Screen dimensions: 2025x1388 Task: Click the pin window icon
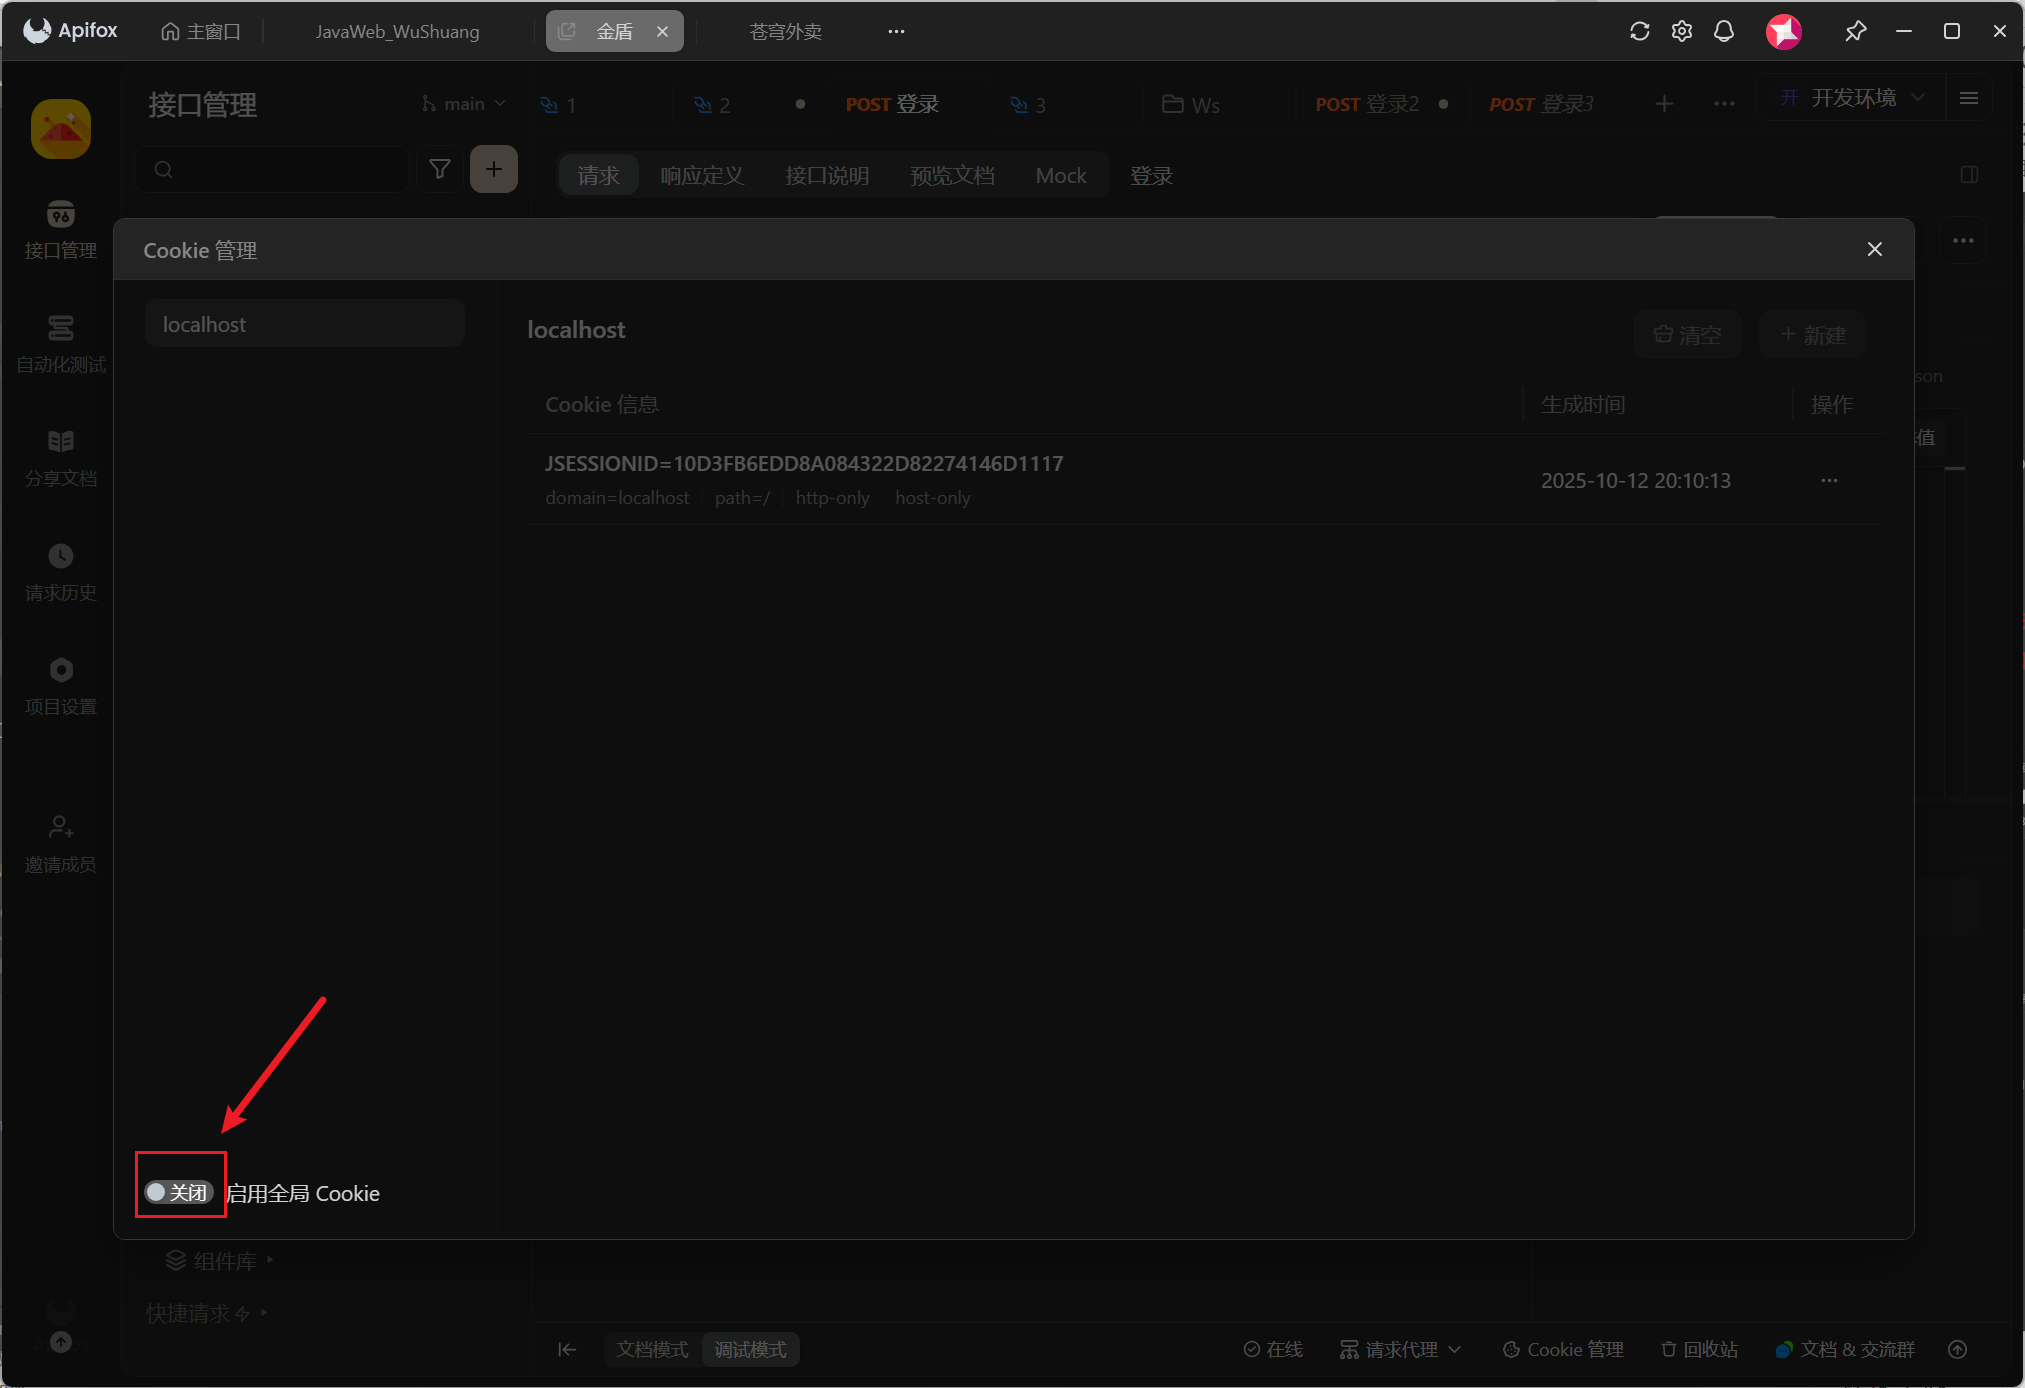[1855, 31]
